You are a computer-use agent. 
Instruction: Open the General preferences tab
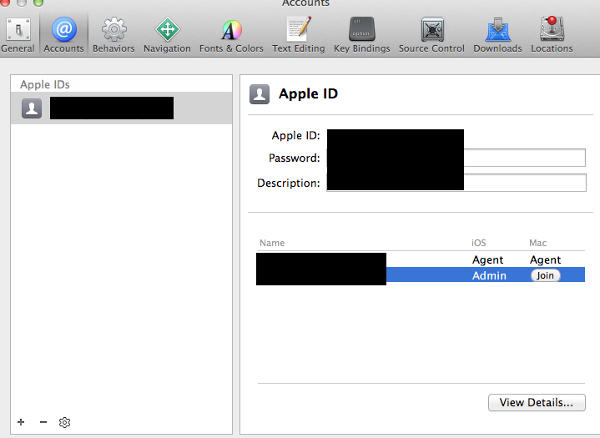click(18, 35)
